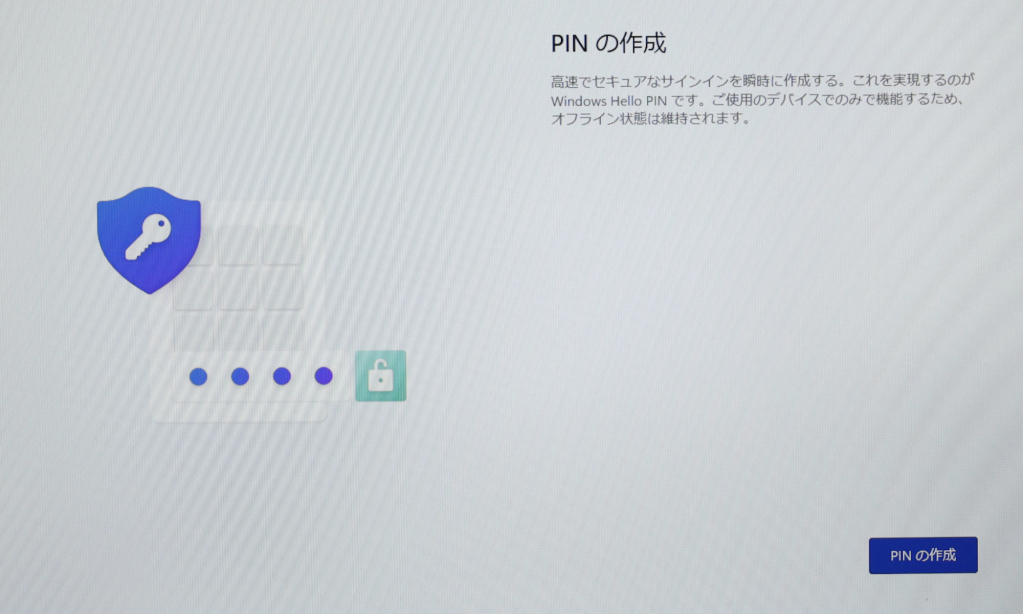
Task: Click the green unlocked padlock icon
Action: (380, 376)
